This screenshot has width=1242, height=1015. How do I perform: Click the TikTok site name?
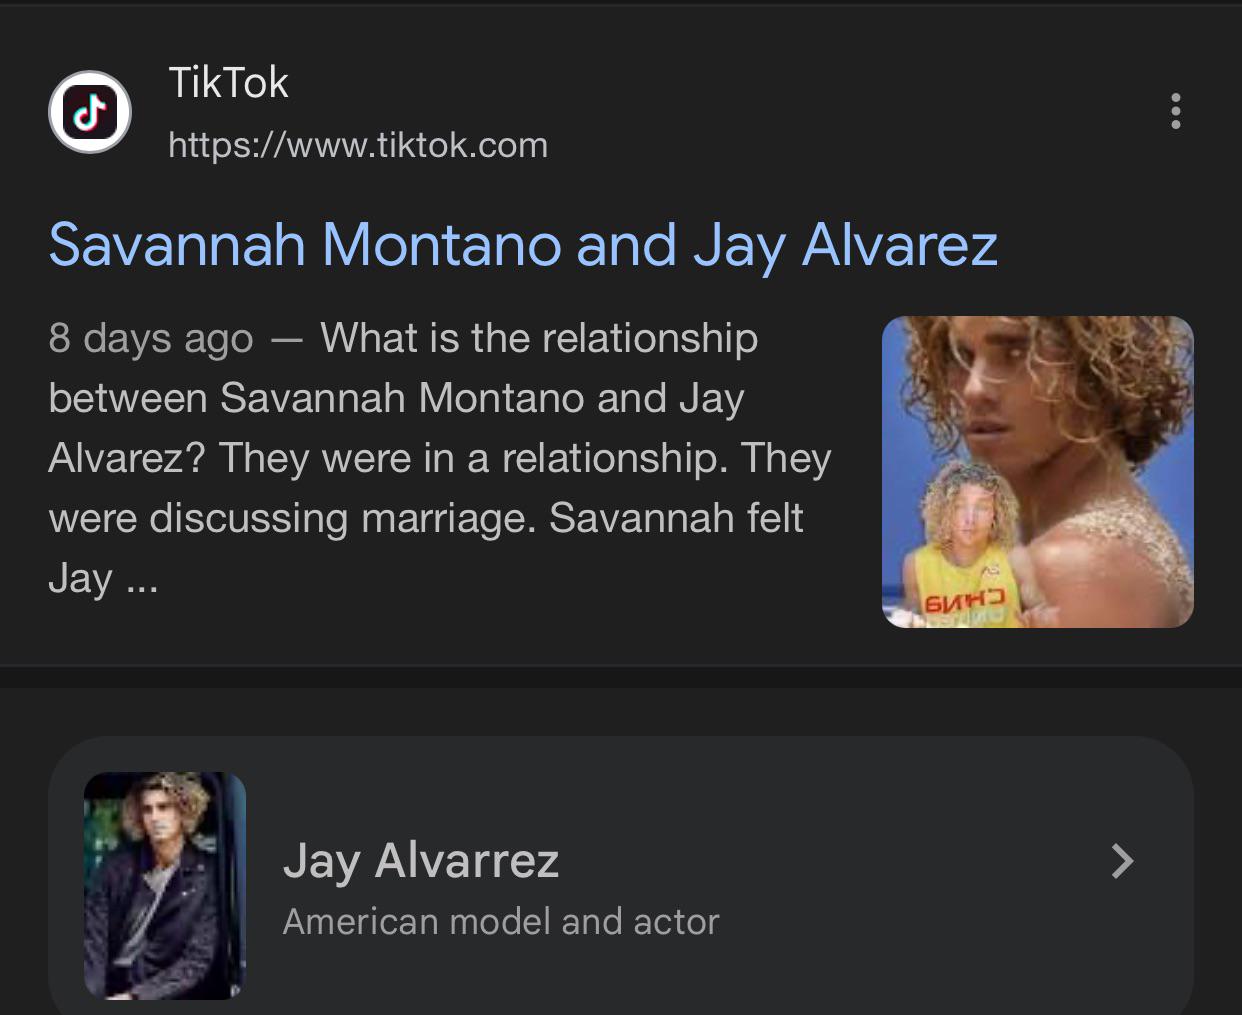[228, 83]
